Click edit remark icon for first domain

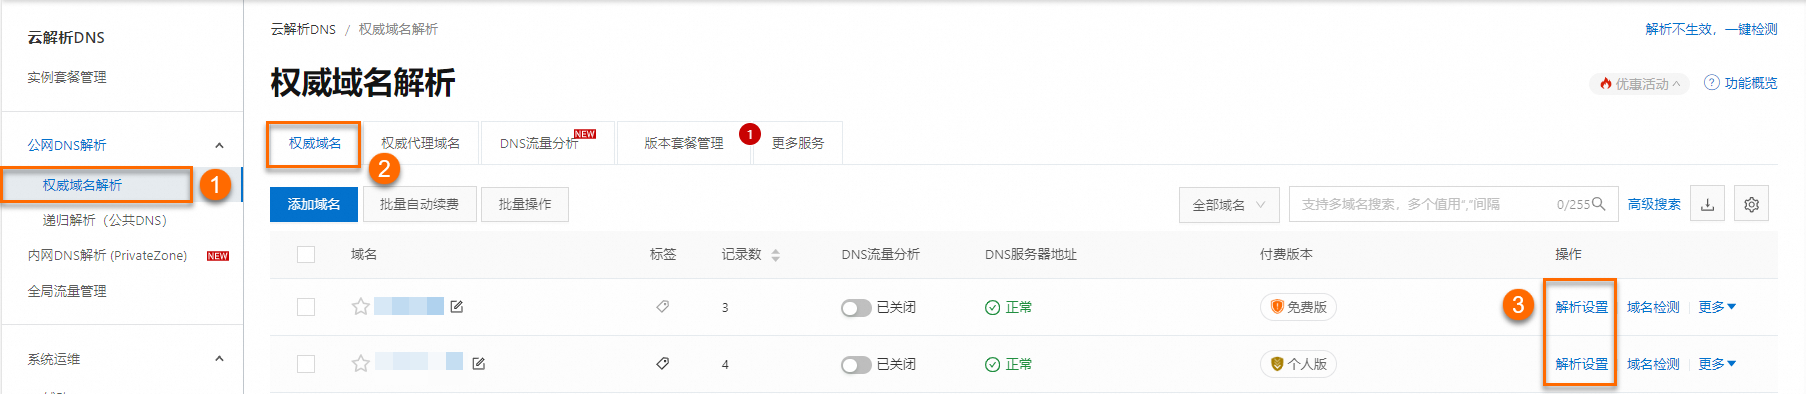point(456,307)
